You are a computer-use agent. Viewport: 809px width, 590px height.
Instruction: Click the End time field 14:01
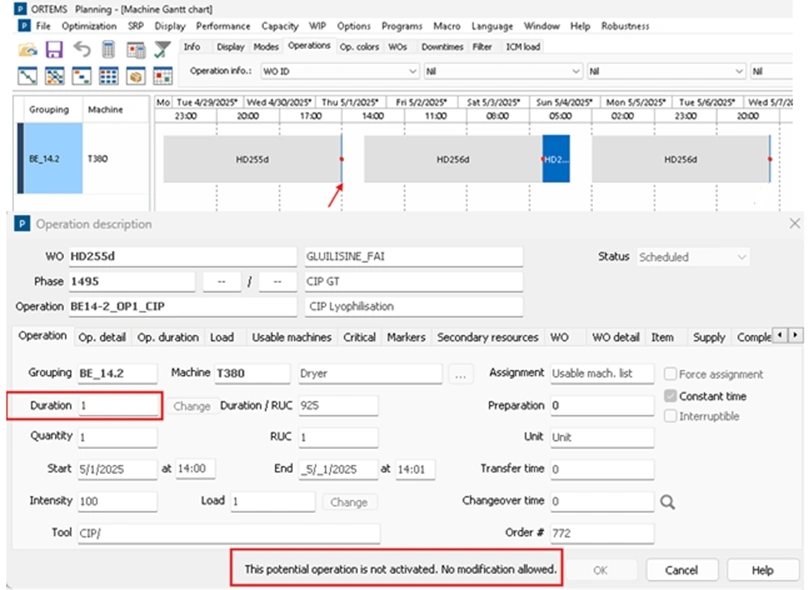415,469
